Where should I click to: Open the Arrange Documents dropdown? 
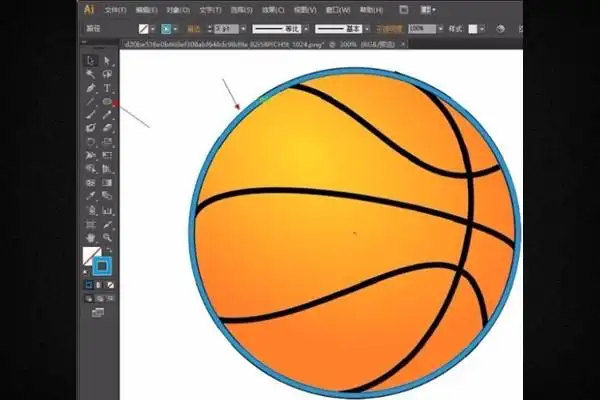pyautogui.click(x=428, y=10)
